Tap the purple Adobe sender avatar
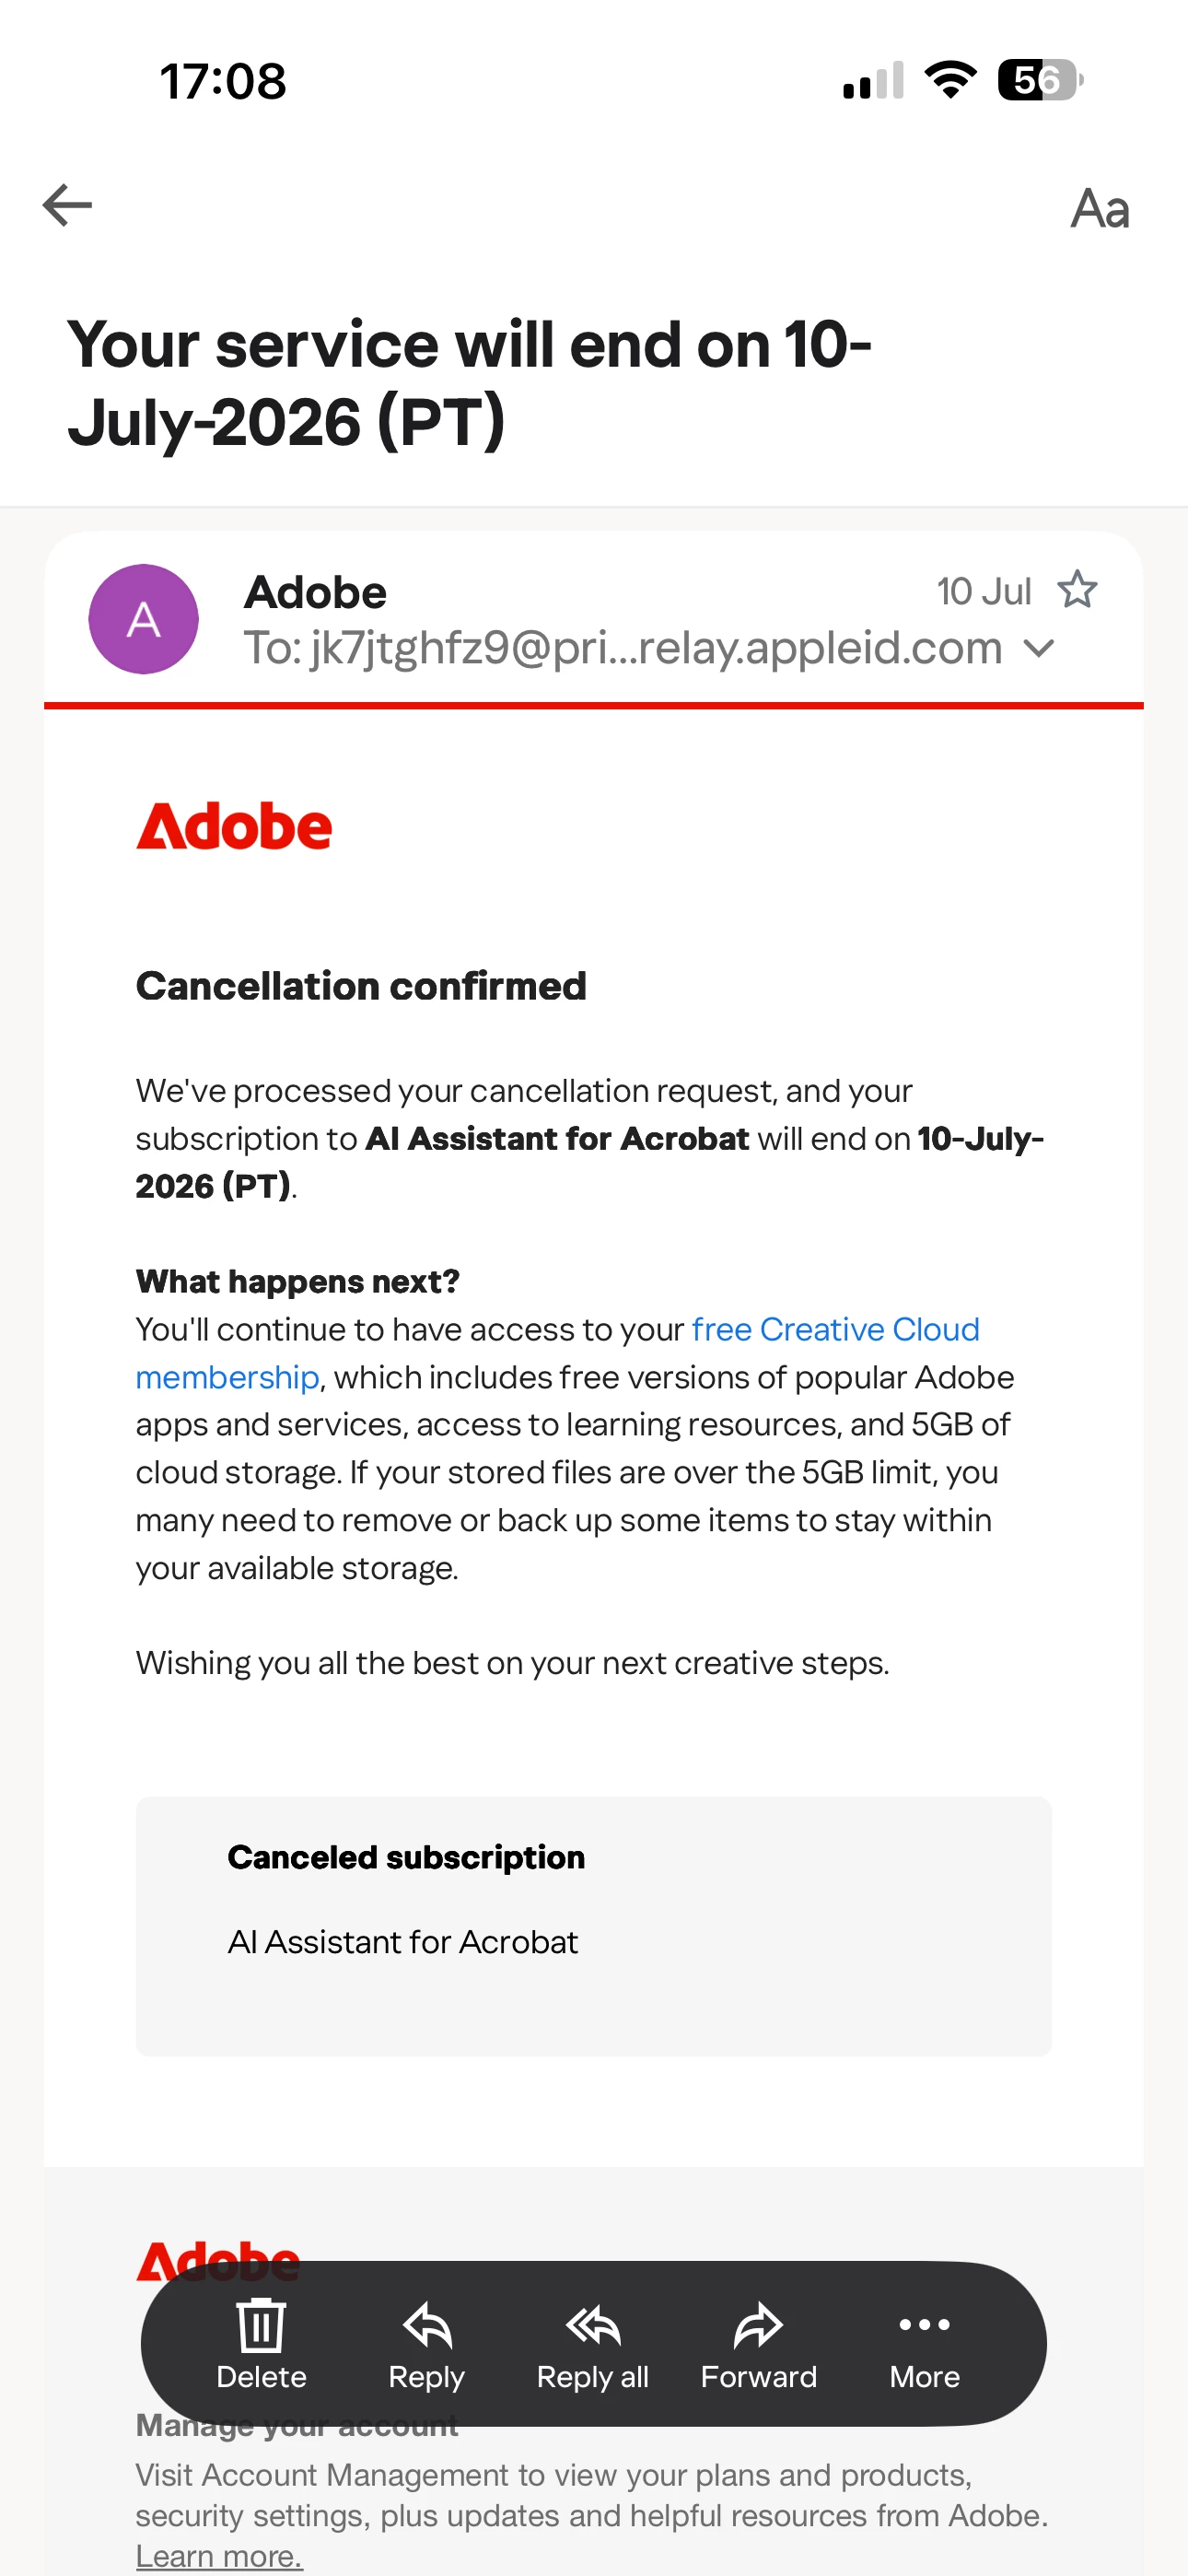 (x=143, y=619)
